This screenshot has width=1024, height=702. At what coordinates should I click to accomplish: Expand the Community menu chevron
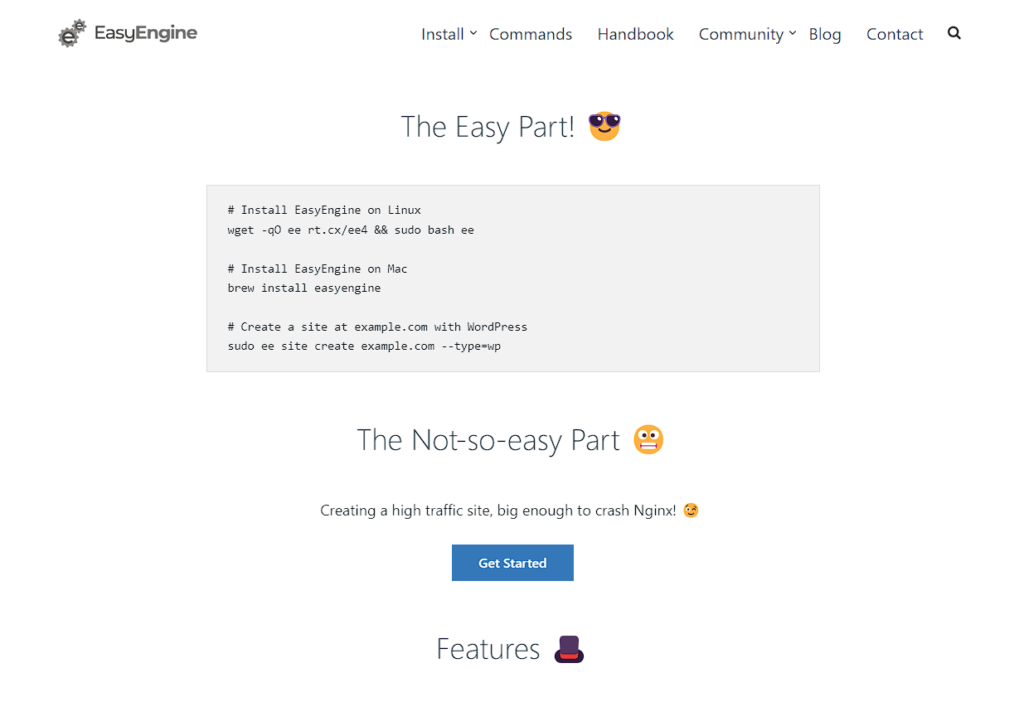(792, 33)
